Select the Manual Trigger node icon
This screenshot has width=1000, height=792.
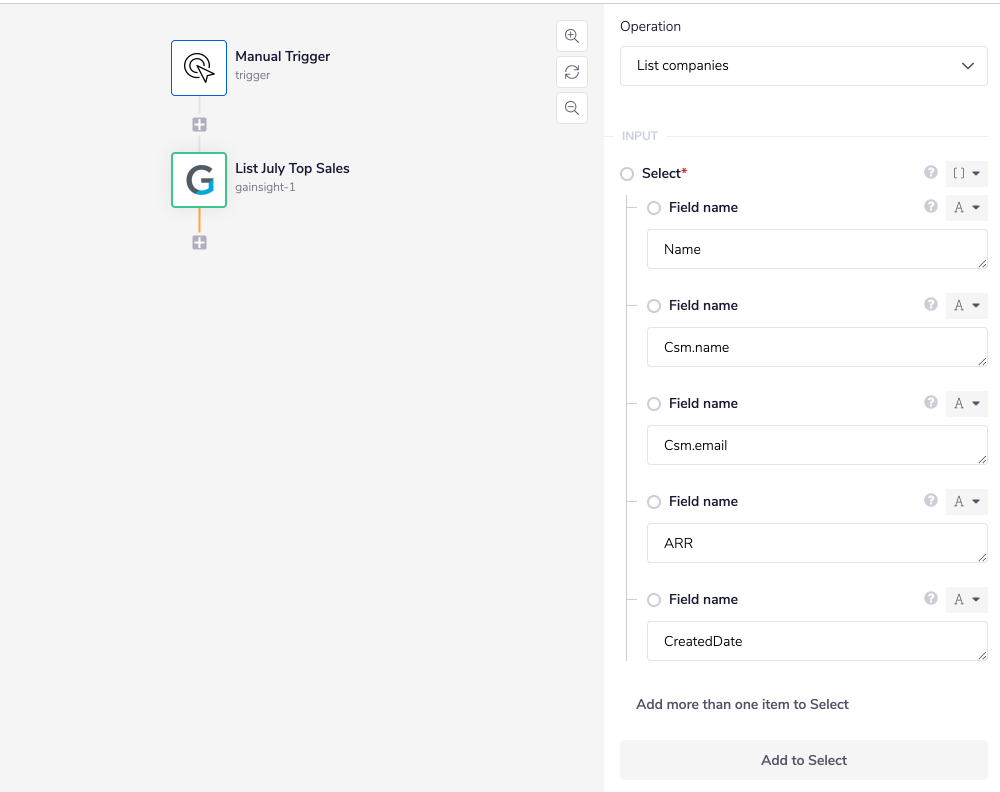coord(198,67)
